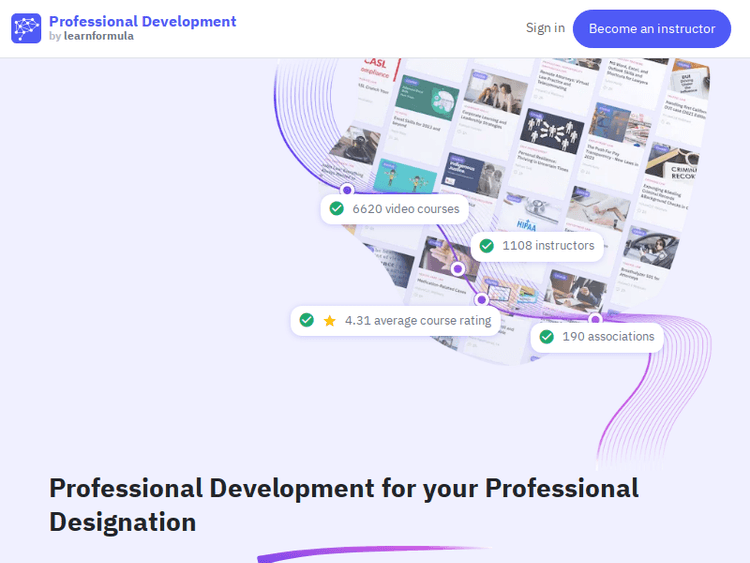Viewport: 750px width, 563px height.
Task: Click green checkmark beside 190 associations
Action: pos(546,337)
